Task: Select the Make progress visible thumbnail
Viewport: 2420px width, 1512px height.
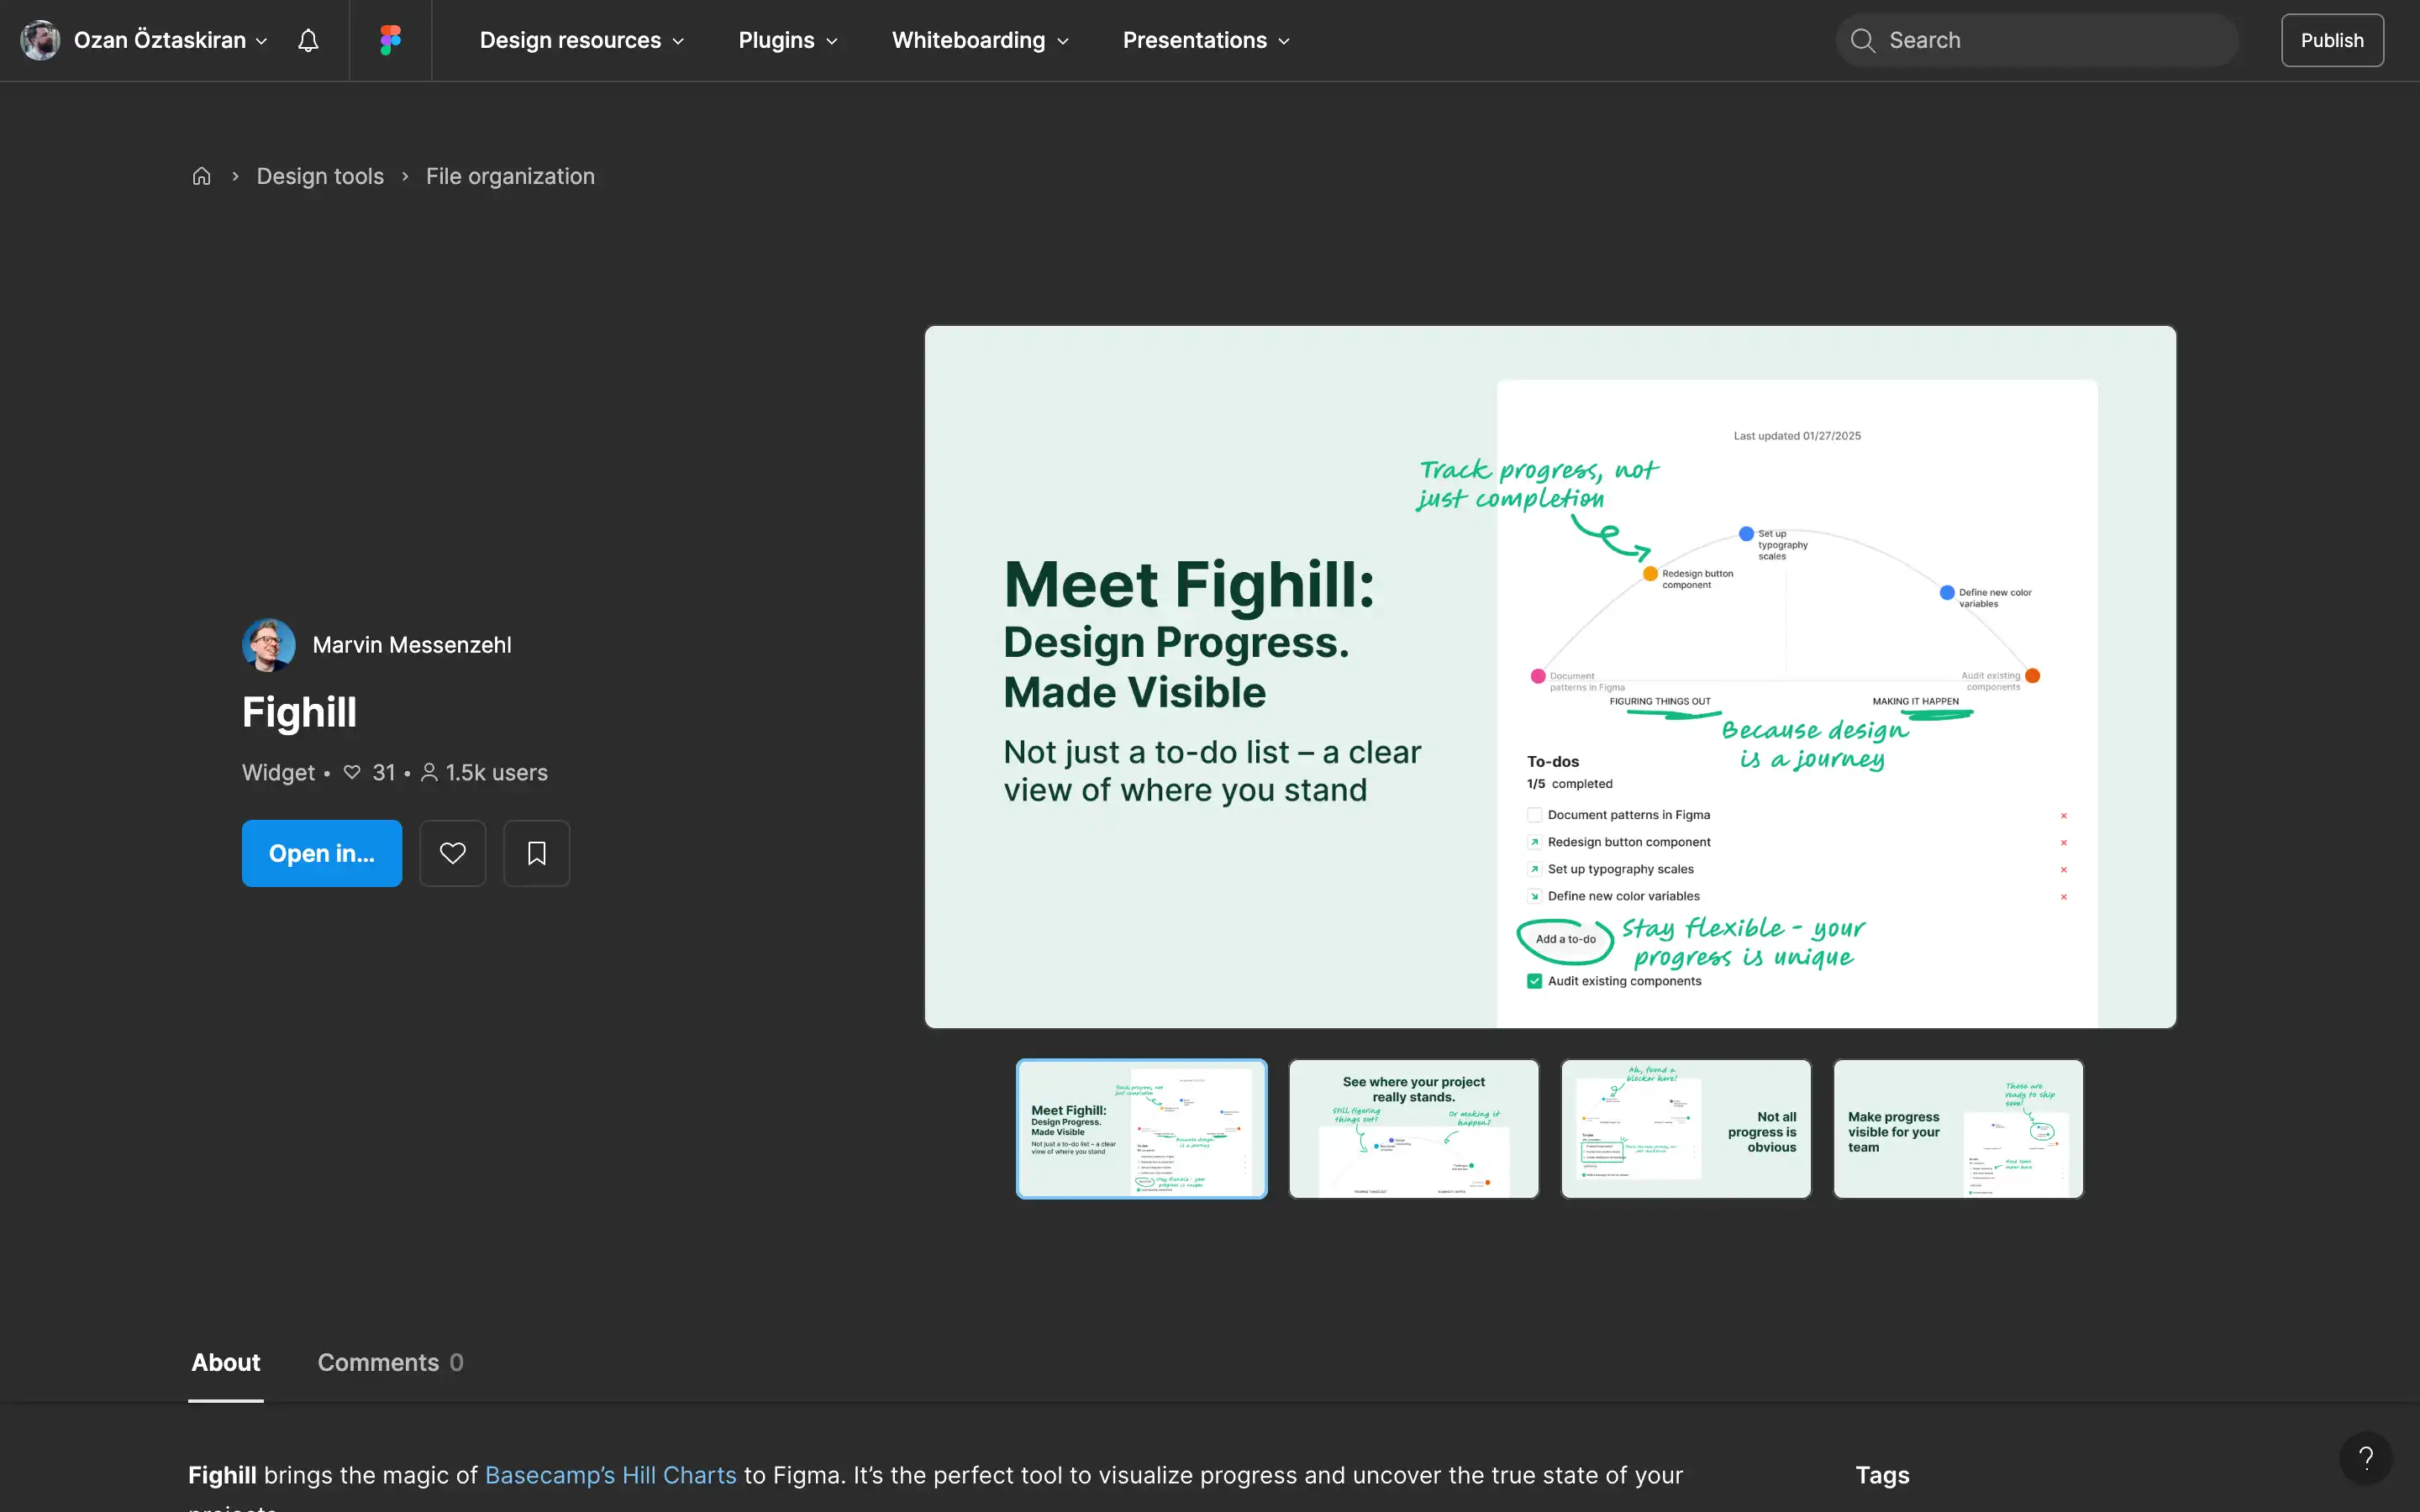Action: coord(1958,1129)
